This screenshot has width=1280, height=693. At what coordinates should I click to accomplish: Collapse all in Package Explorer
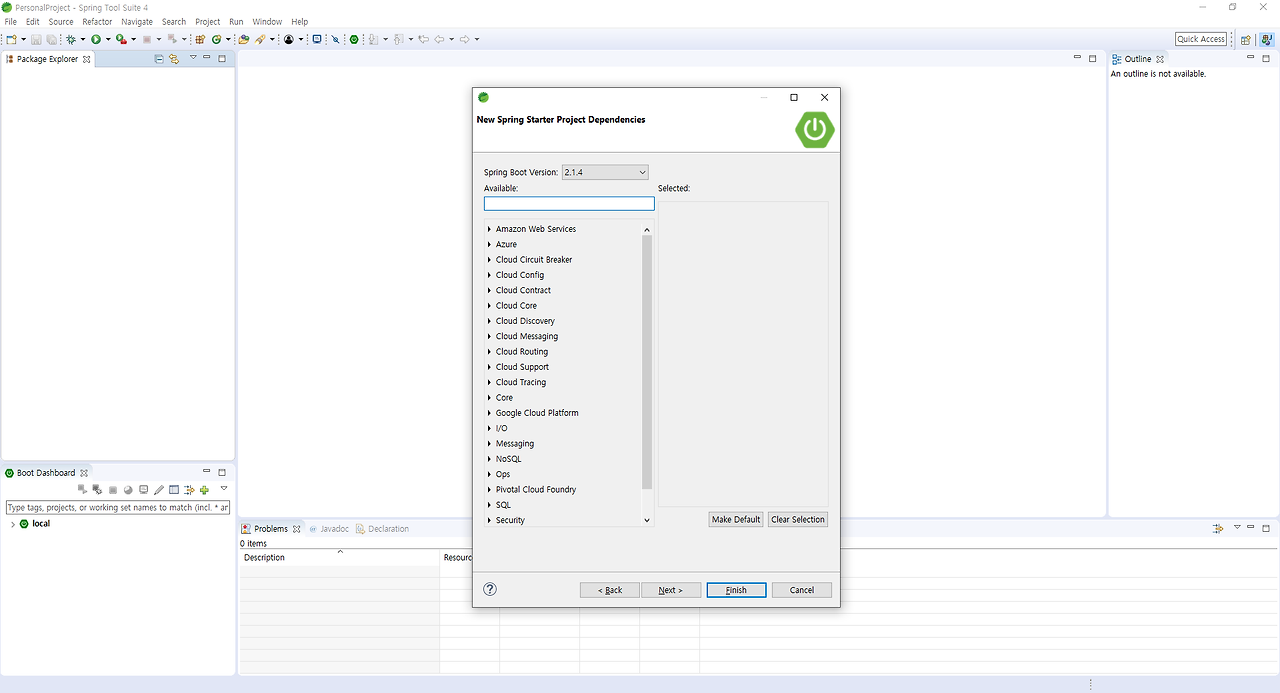tap(159, 59)
